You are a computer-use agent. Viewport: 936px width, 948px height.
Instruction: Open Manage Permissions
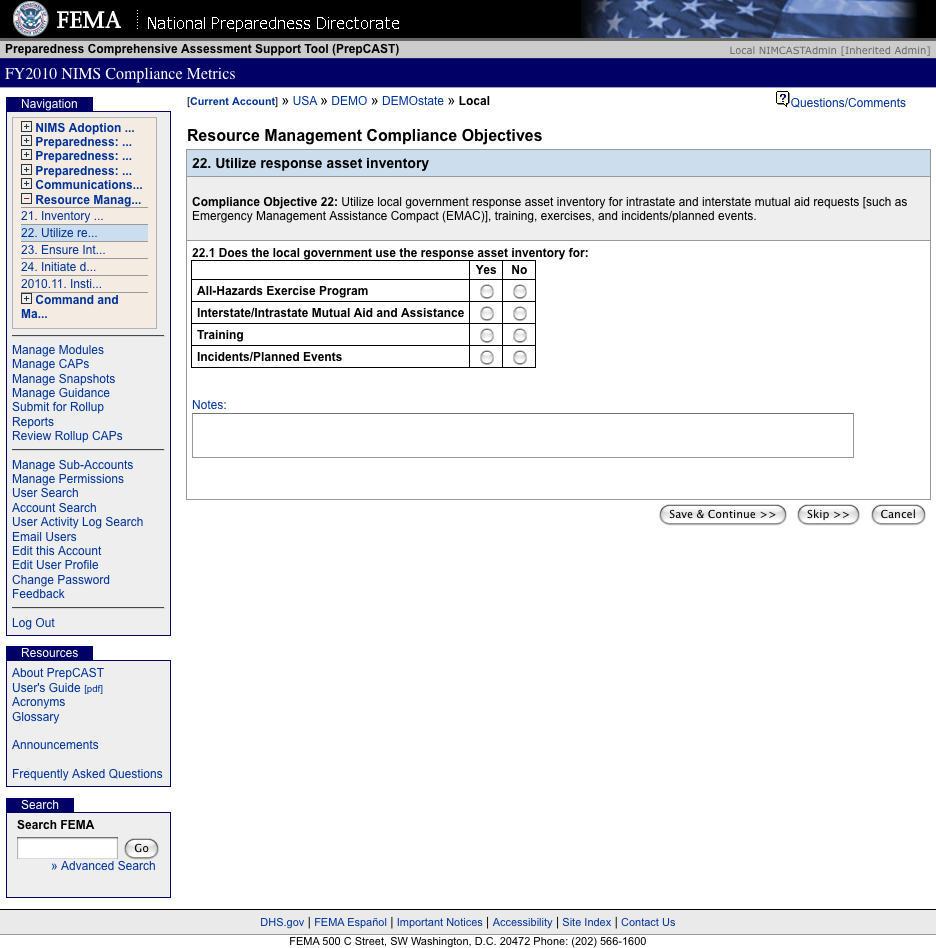(68, 479)
